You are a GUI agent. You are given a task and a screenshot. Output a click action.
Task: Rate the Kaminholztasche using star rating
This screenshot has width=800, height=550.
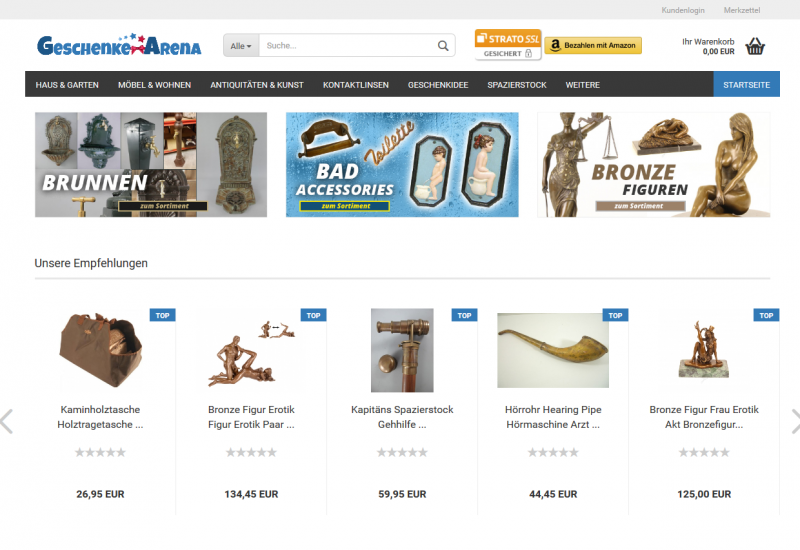[100, 452]
